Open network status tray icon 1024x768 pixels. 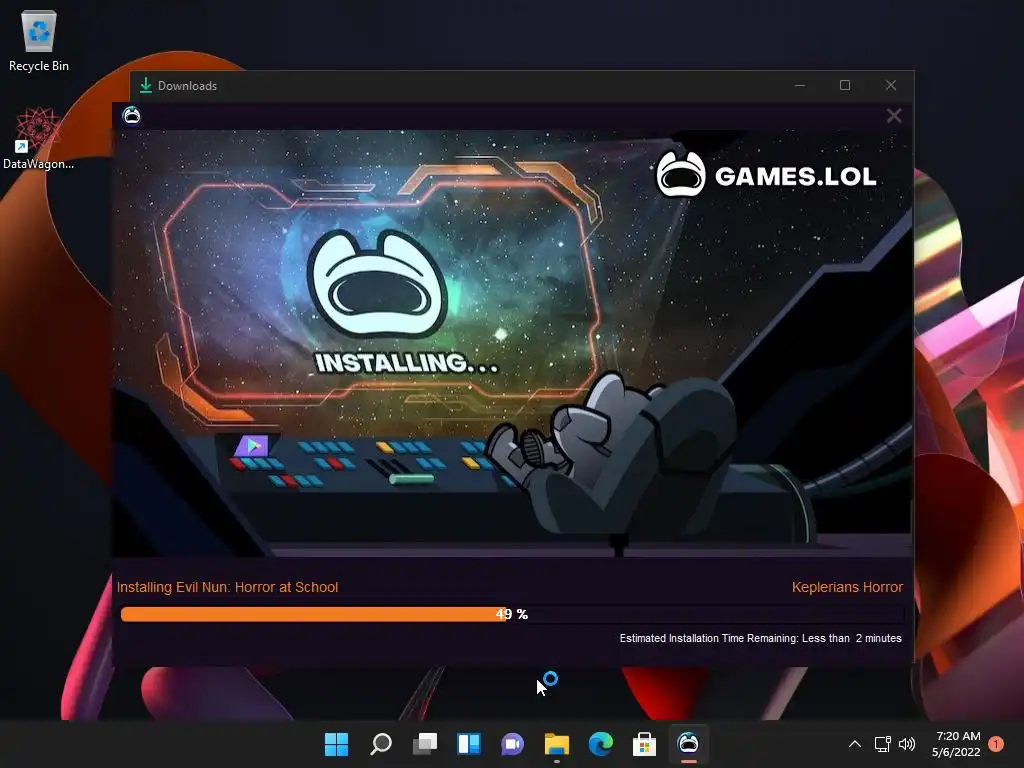click(x=882, y=744)
